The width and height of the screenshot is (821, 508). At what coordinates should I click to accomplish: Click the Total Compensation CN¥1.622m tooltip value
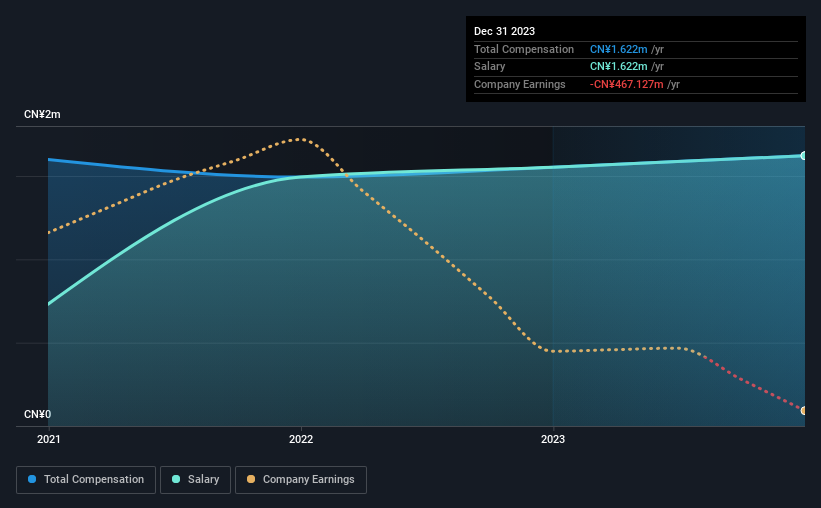point(618,49)
